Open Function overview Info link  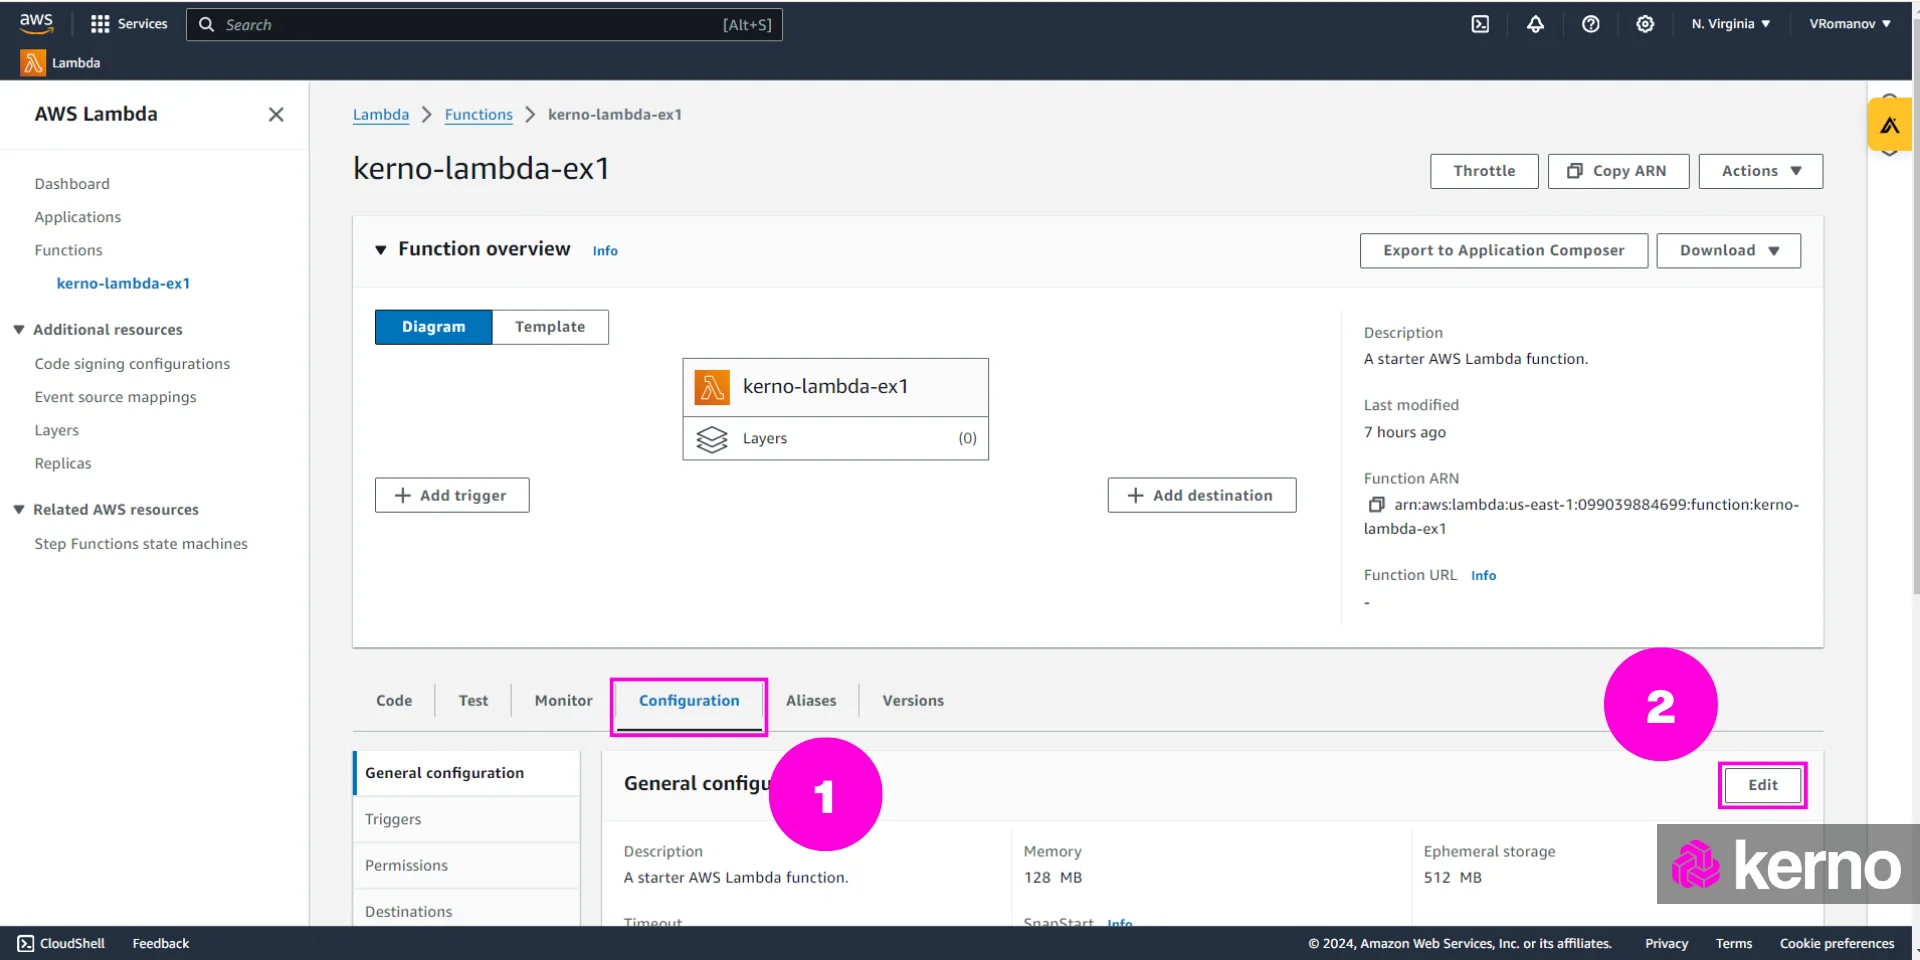(x=605, y=251)
